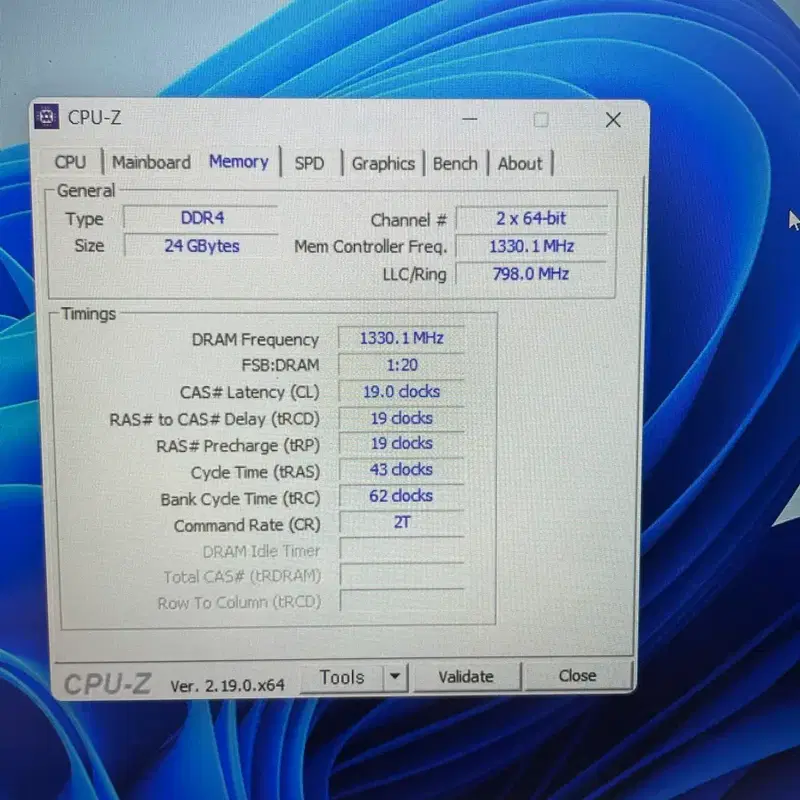Viewport: 800px width, 800px height.
Task: Click the DDR4 Type field
Action: click(x=201, y=218)
